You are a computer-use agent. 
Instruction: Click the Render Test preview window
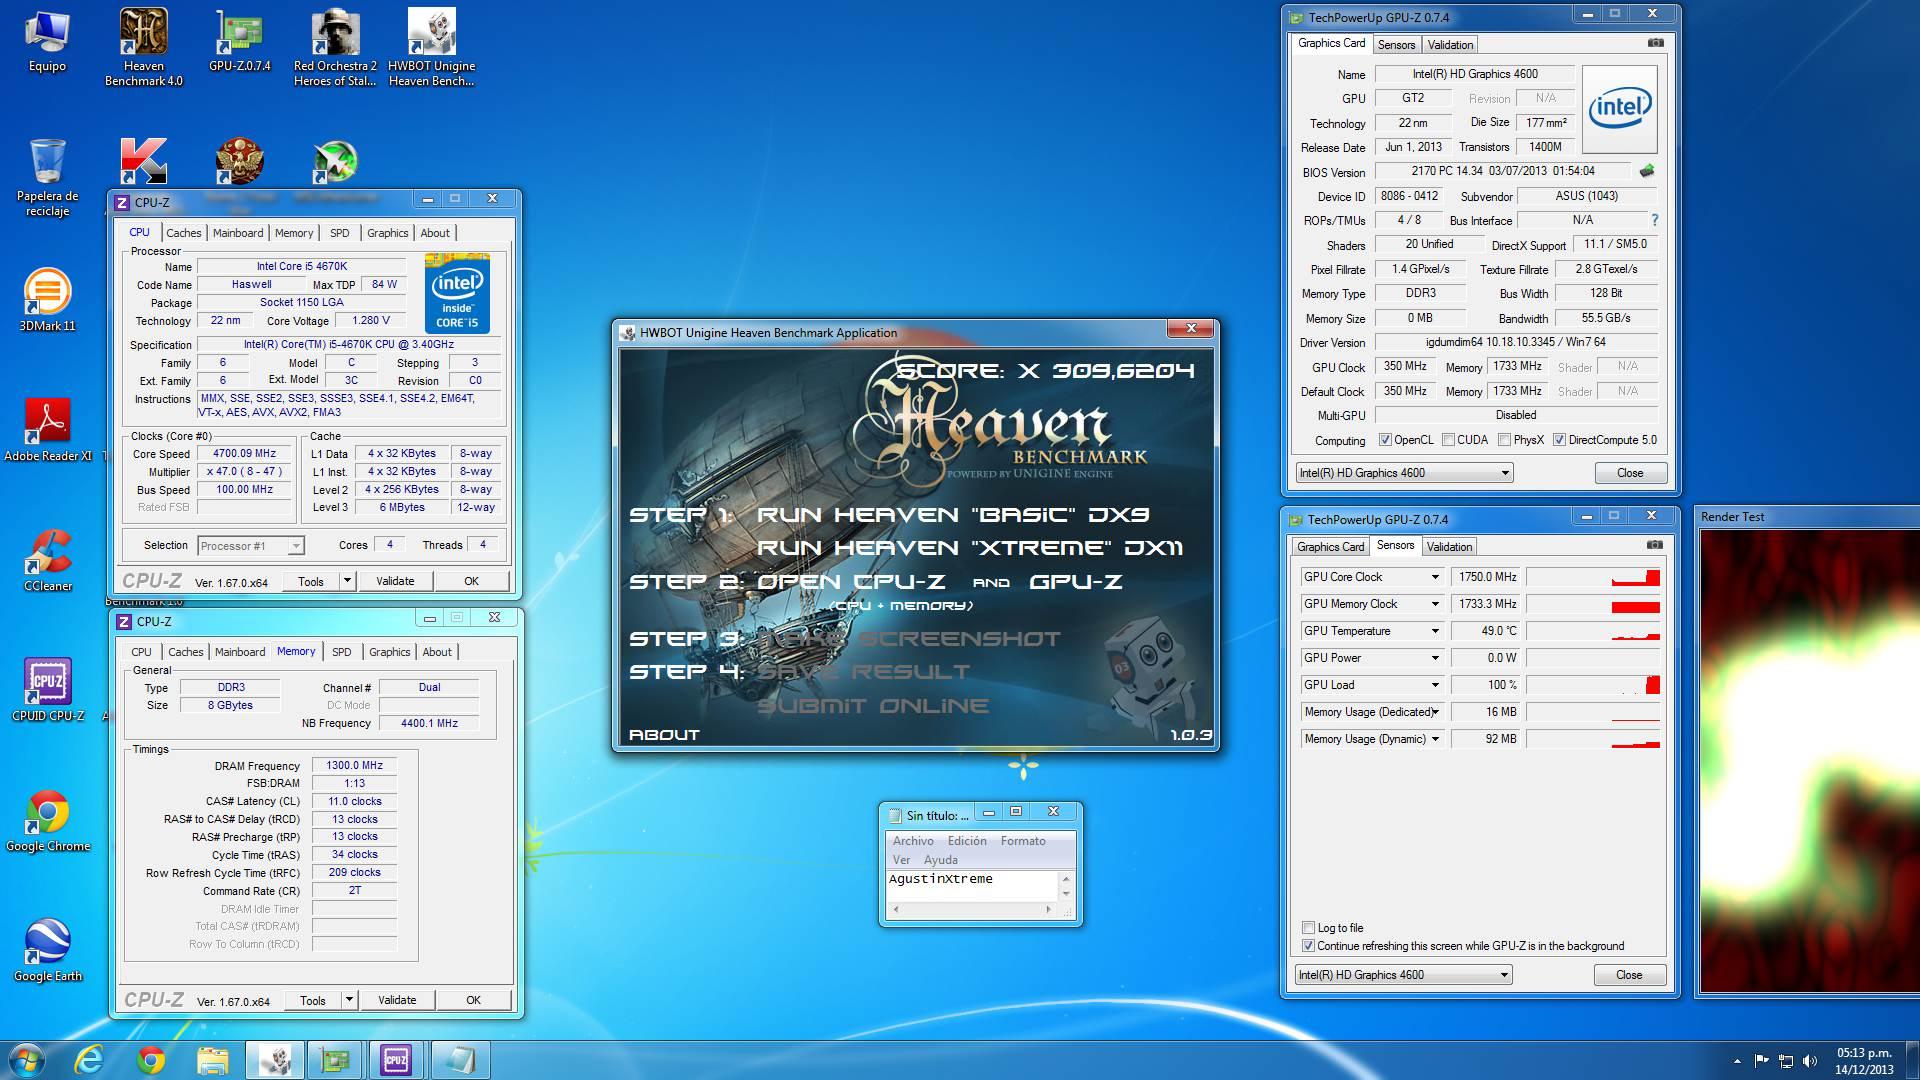[x=1807, y=760]
